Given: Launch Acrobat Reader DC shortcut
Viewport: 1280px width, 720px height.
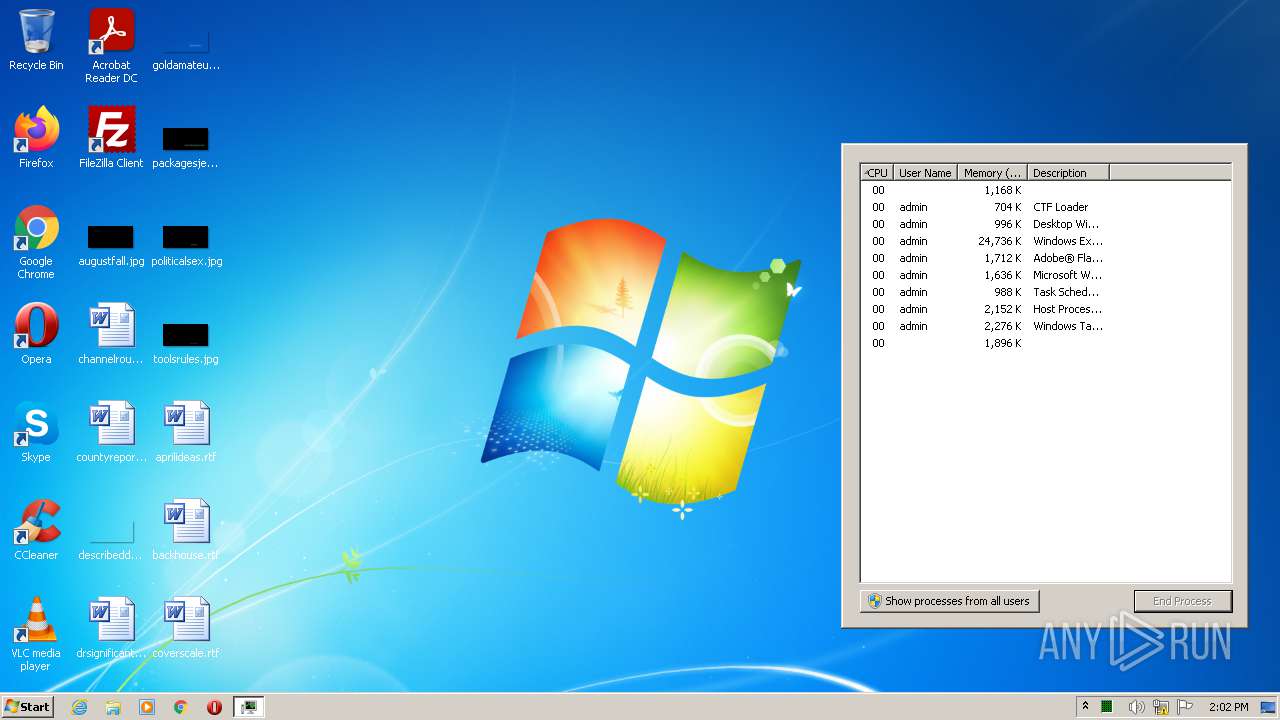Looking at the screenshot, I should coord(111,45).
